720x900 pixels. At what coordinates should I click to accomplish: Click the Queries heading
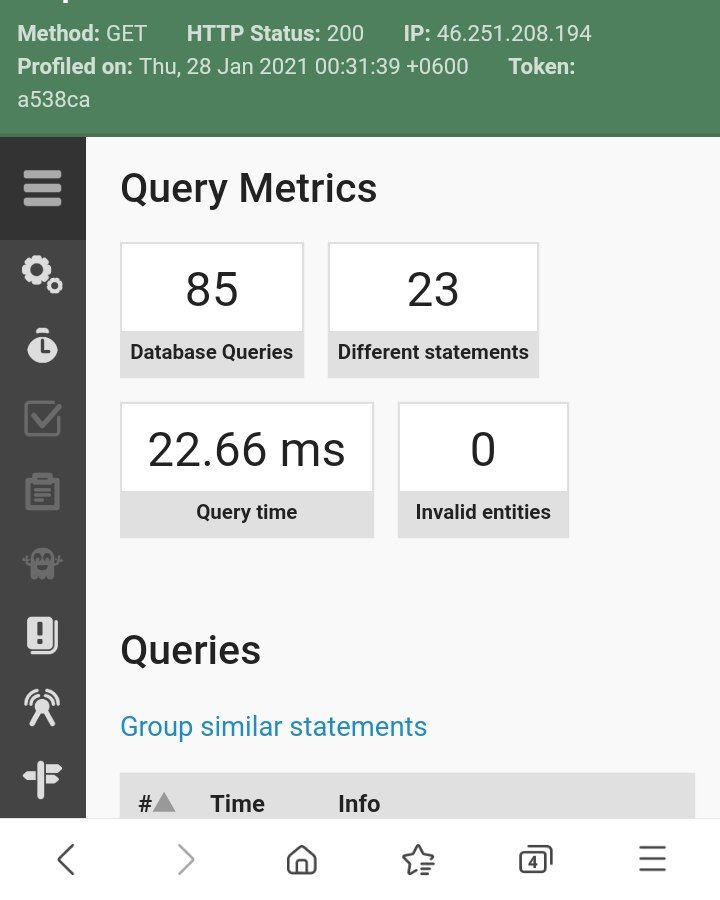[x=191, y=651]
